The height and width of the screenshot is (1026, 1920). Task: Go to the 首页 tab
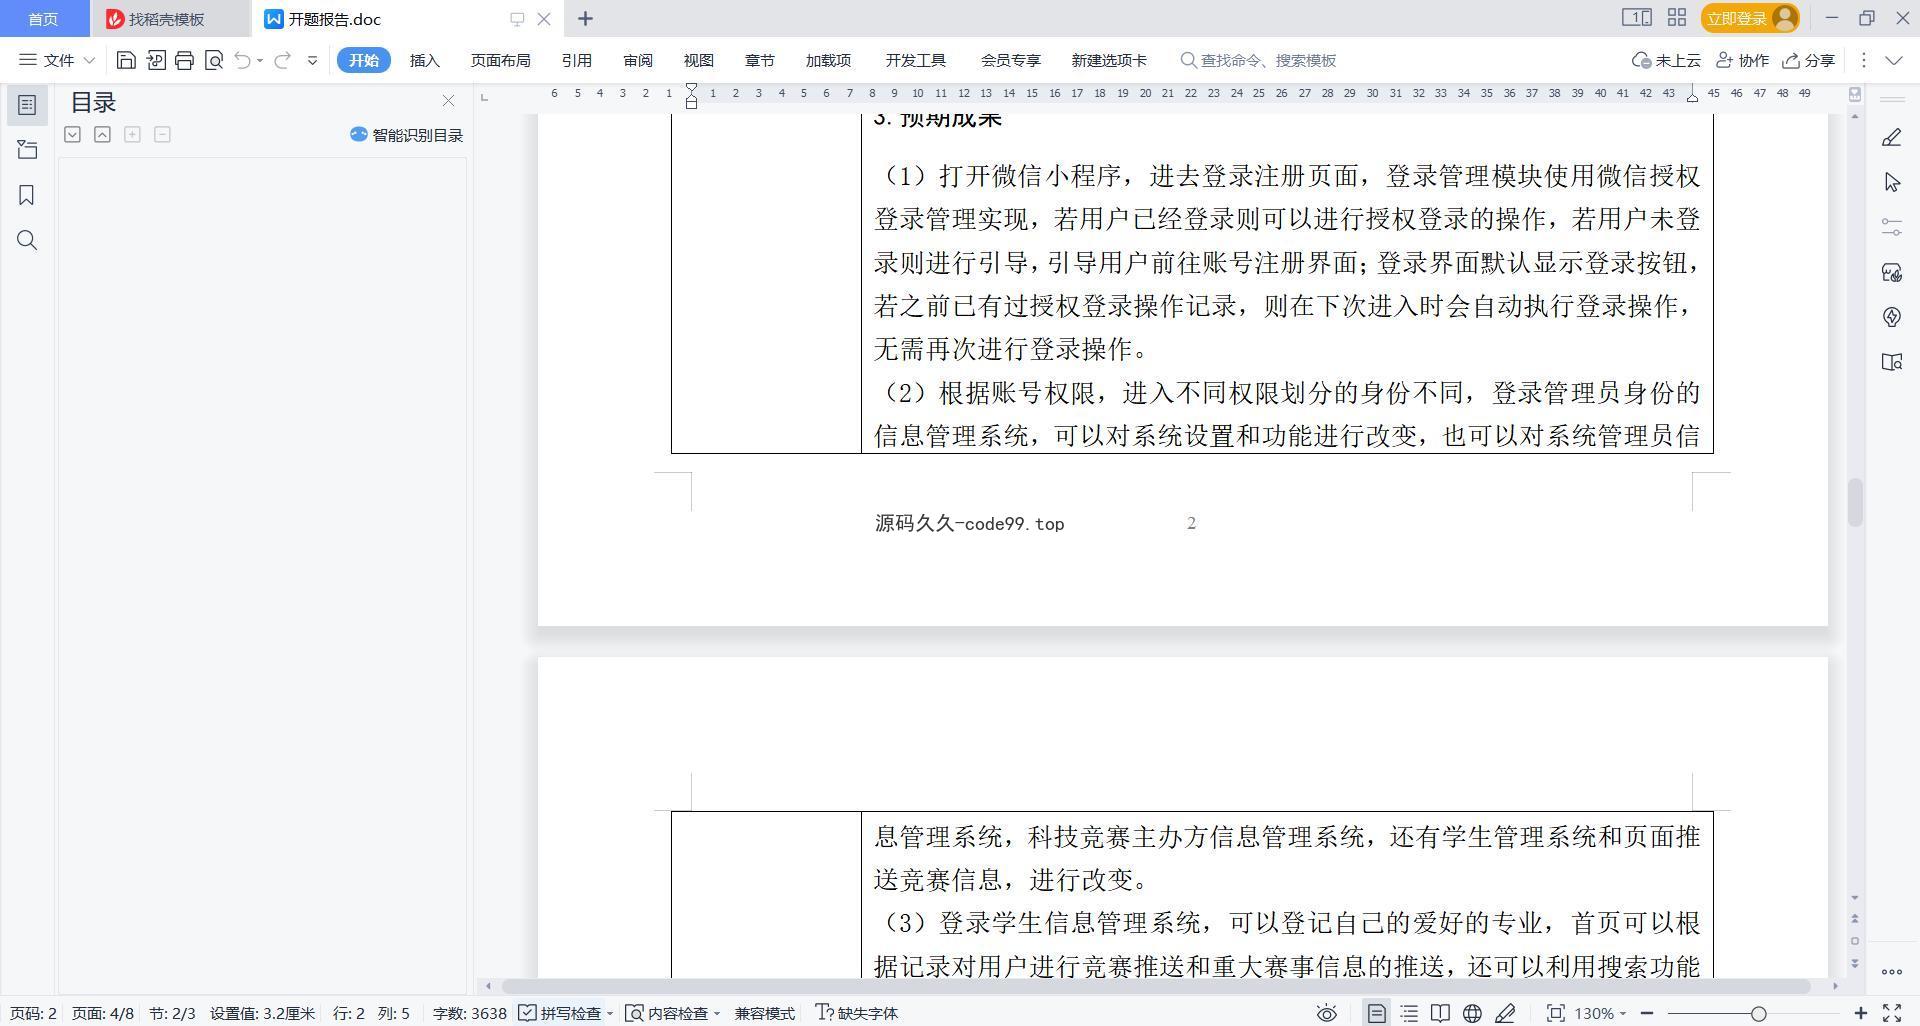[x=43, y=19]
